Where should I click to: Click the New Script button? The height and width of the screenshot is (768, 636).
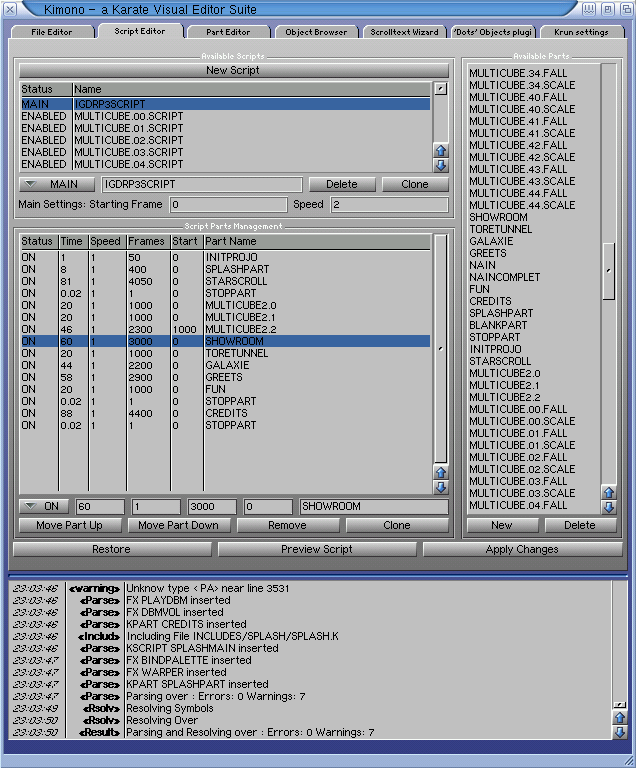232,70
